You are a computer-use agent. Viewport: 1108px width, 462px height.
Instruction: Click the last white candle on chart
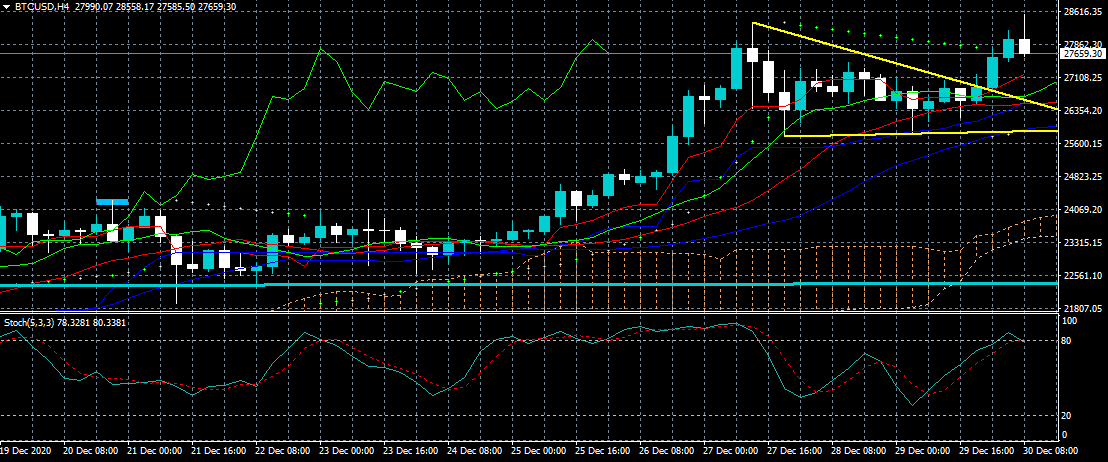tap(1025, 46)
